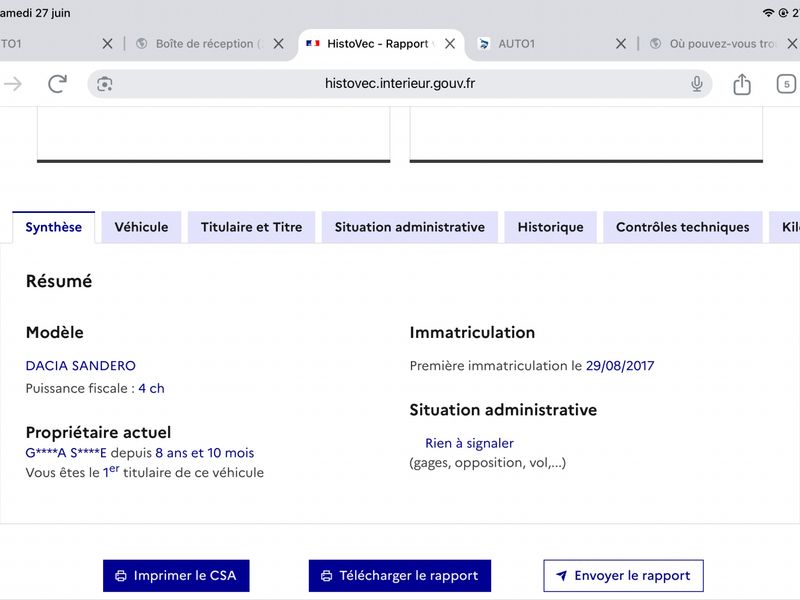Close the HistoVec - Rapport tab
800x600 pixels.
point(449,44)
